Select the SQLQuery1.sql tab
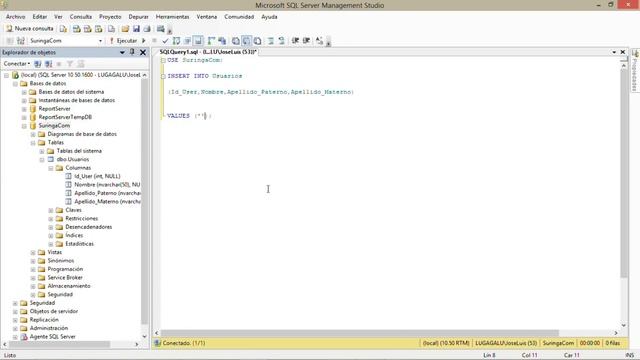 (x=208, y=52)
